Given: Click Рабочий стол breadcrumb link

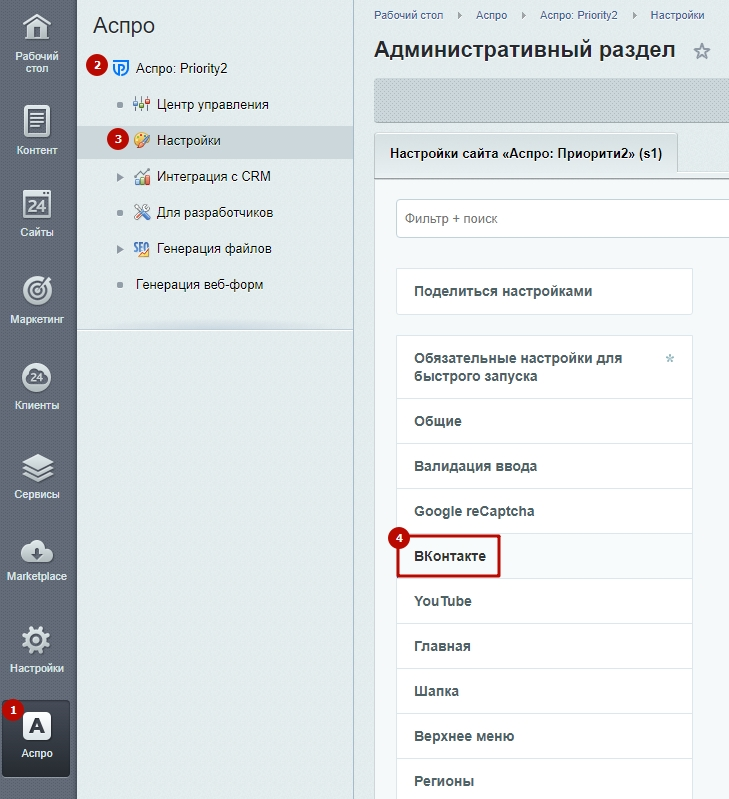Looking at the screenshot, I should point(409,15).
